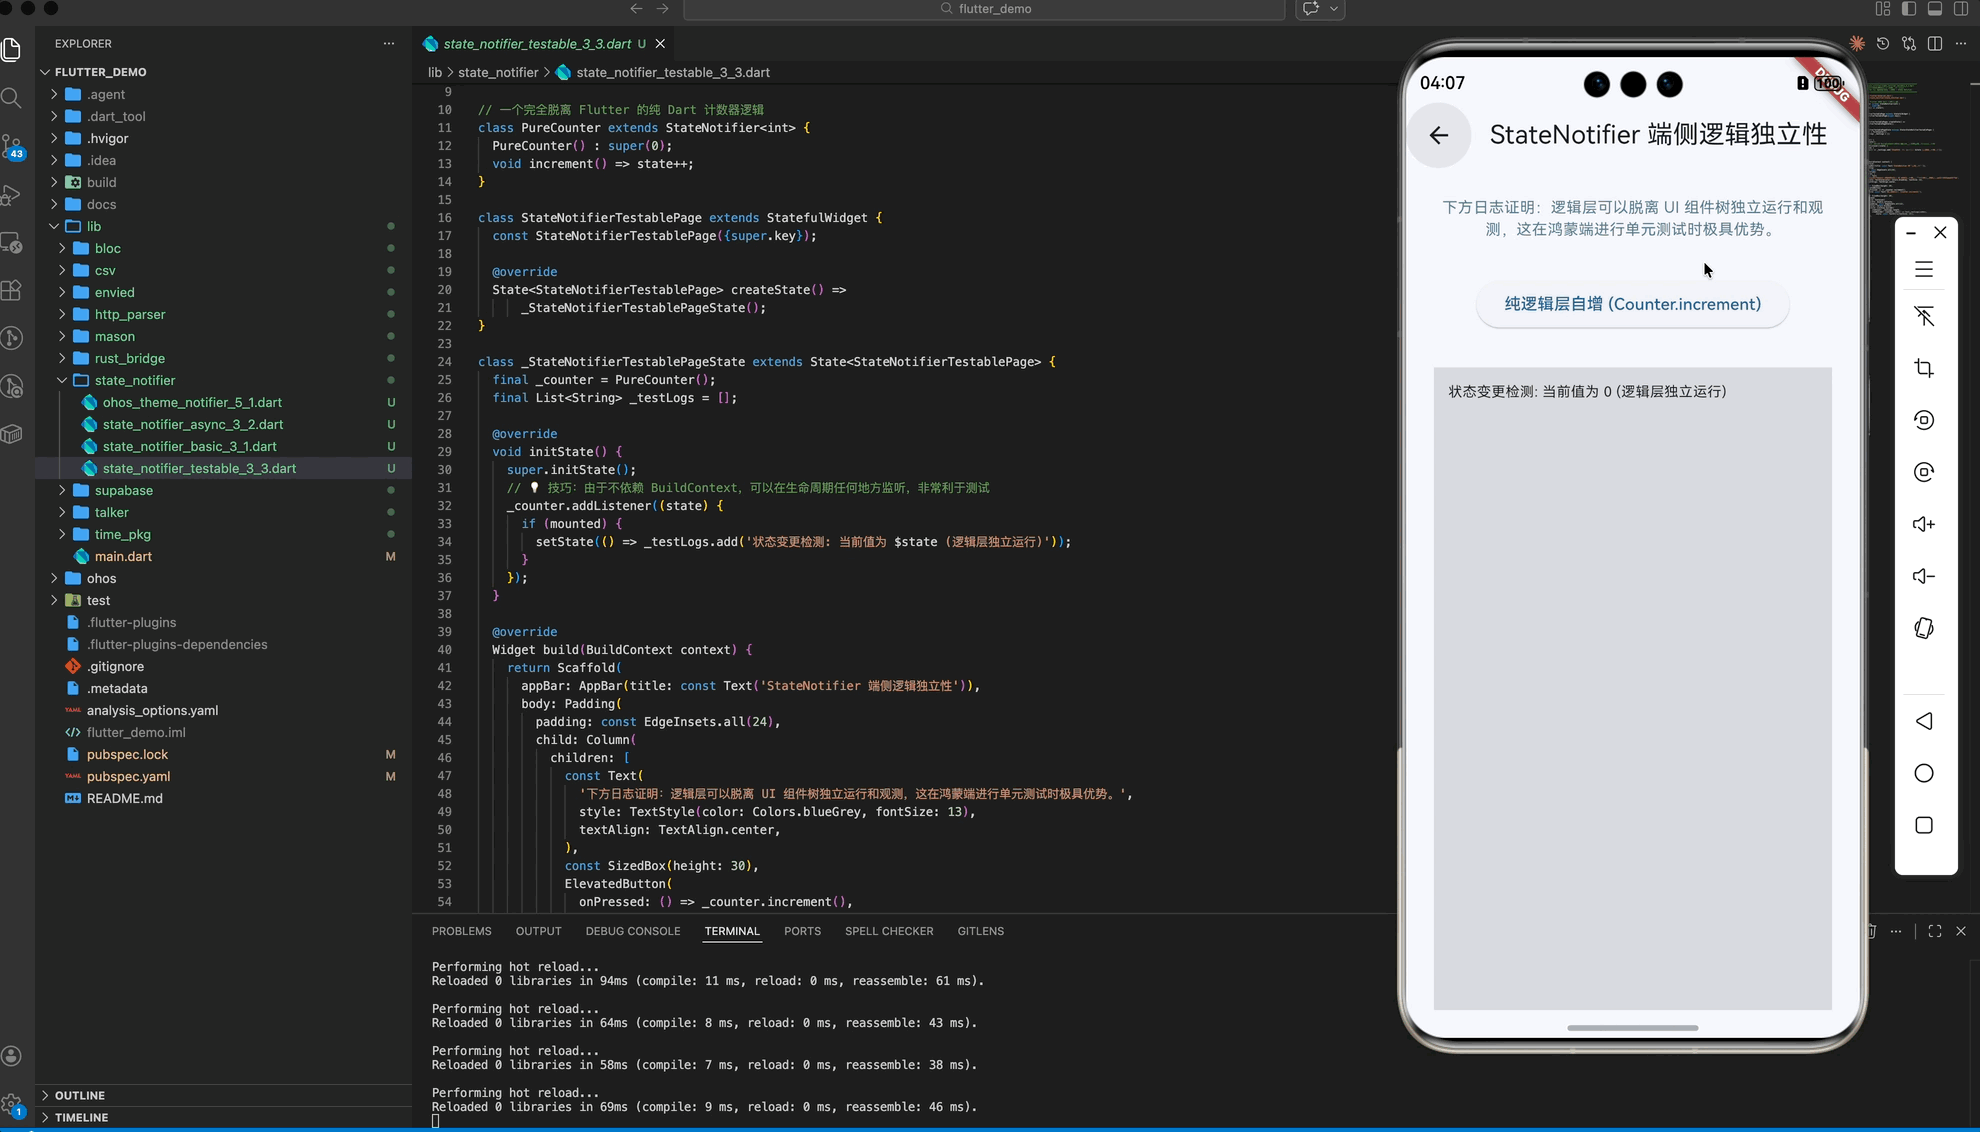Tap the 纯逻辑层自增 (Counter.increment) button

[x=1632, y=304]
